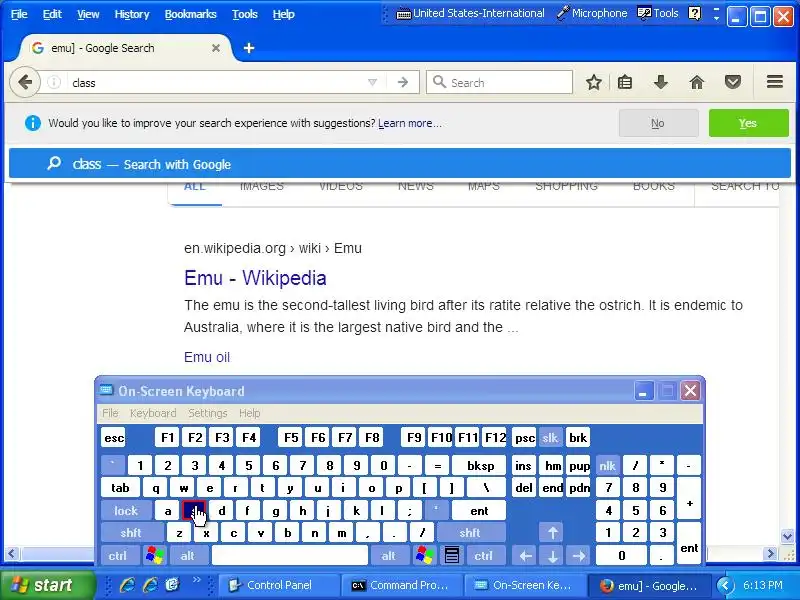Open the Downloads arrow icon
The width and height of the screenshot is (800, 600).
click(x=661, y=82)
